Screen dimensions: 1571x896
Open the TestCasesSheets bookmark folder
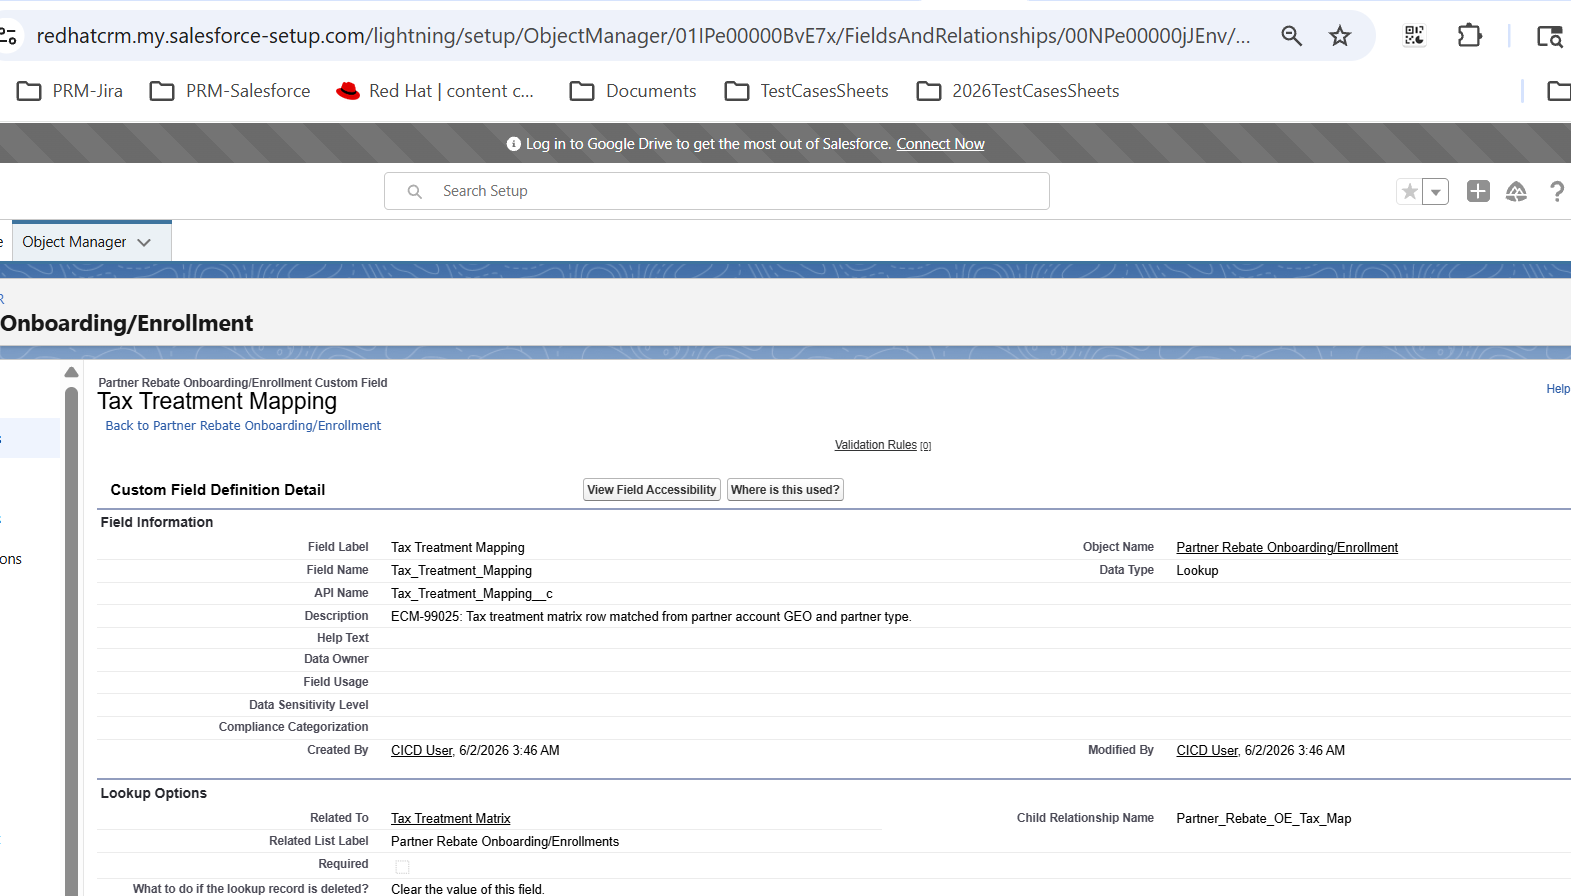coord(806,91)
